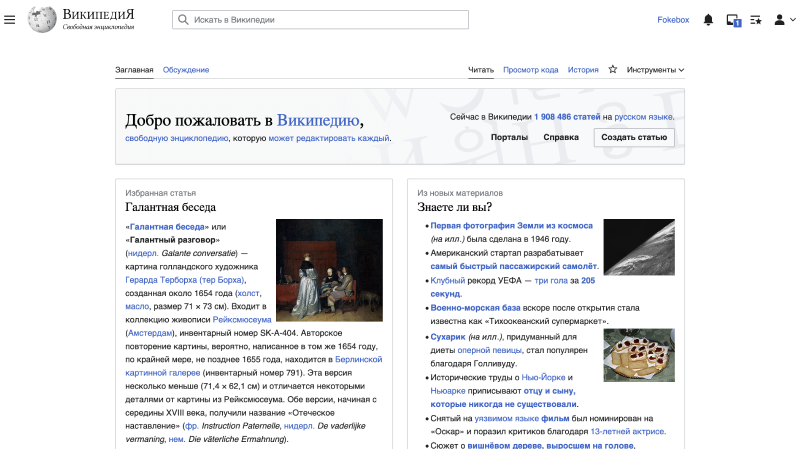Open самый быстрый пассажирский самолёт link

[513, 266]
